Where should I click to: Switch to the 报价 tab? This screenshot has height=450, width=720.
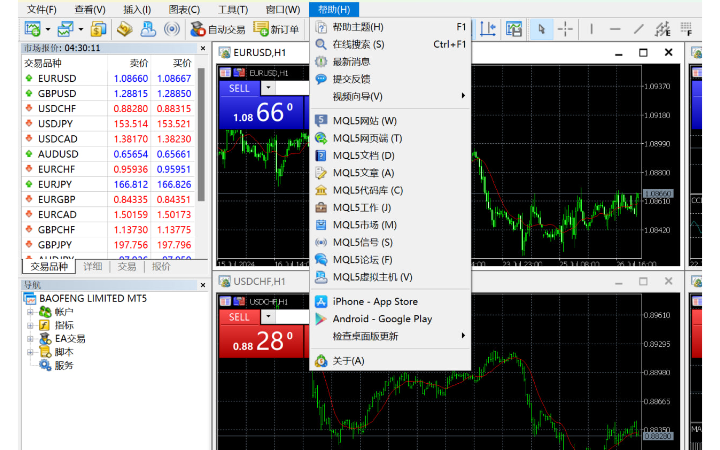click(161, 267)
